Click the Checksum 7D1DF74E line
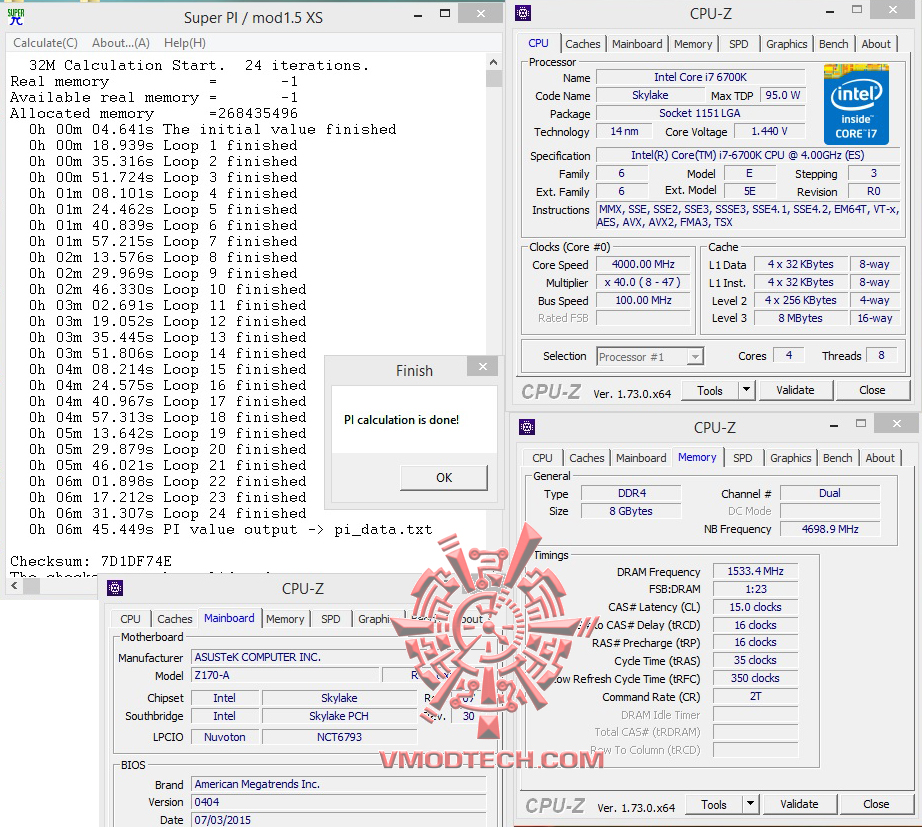The width and height of the screenshot is (922, 827). pos(91,561)
